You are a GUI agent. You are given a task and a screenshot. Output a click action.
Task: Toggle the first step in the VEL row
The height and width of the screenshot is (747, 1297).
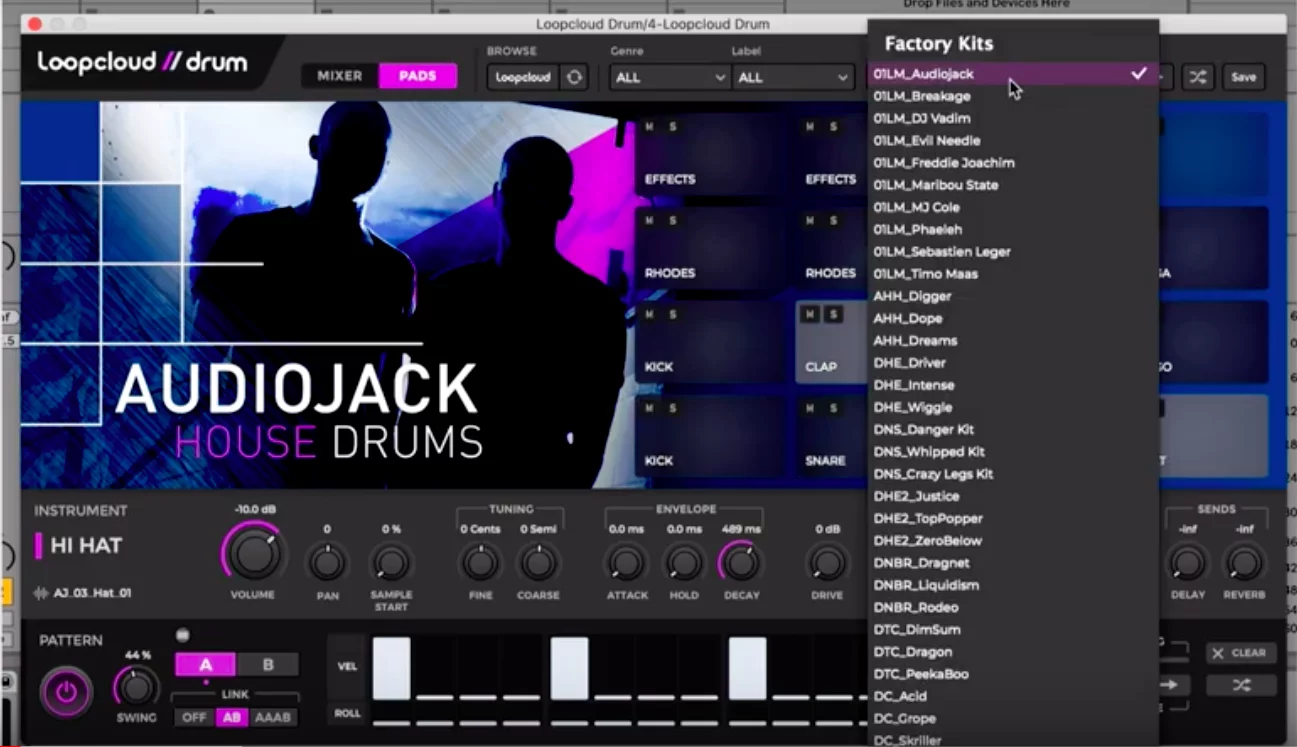point(391,668)
